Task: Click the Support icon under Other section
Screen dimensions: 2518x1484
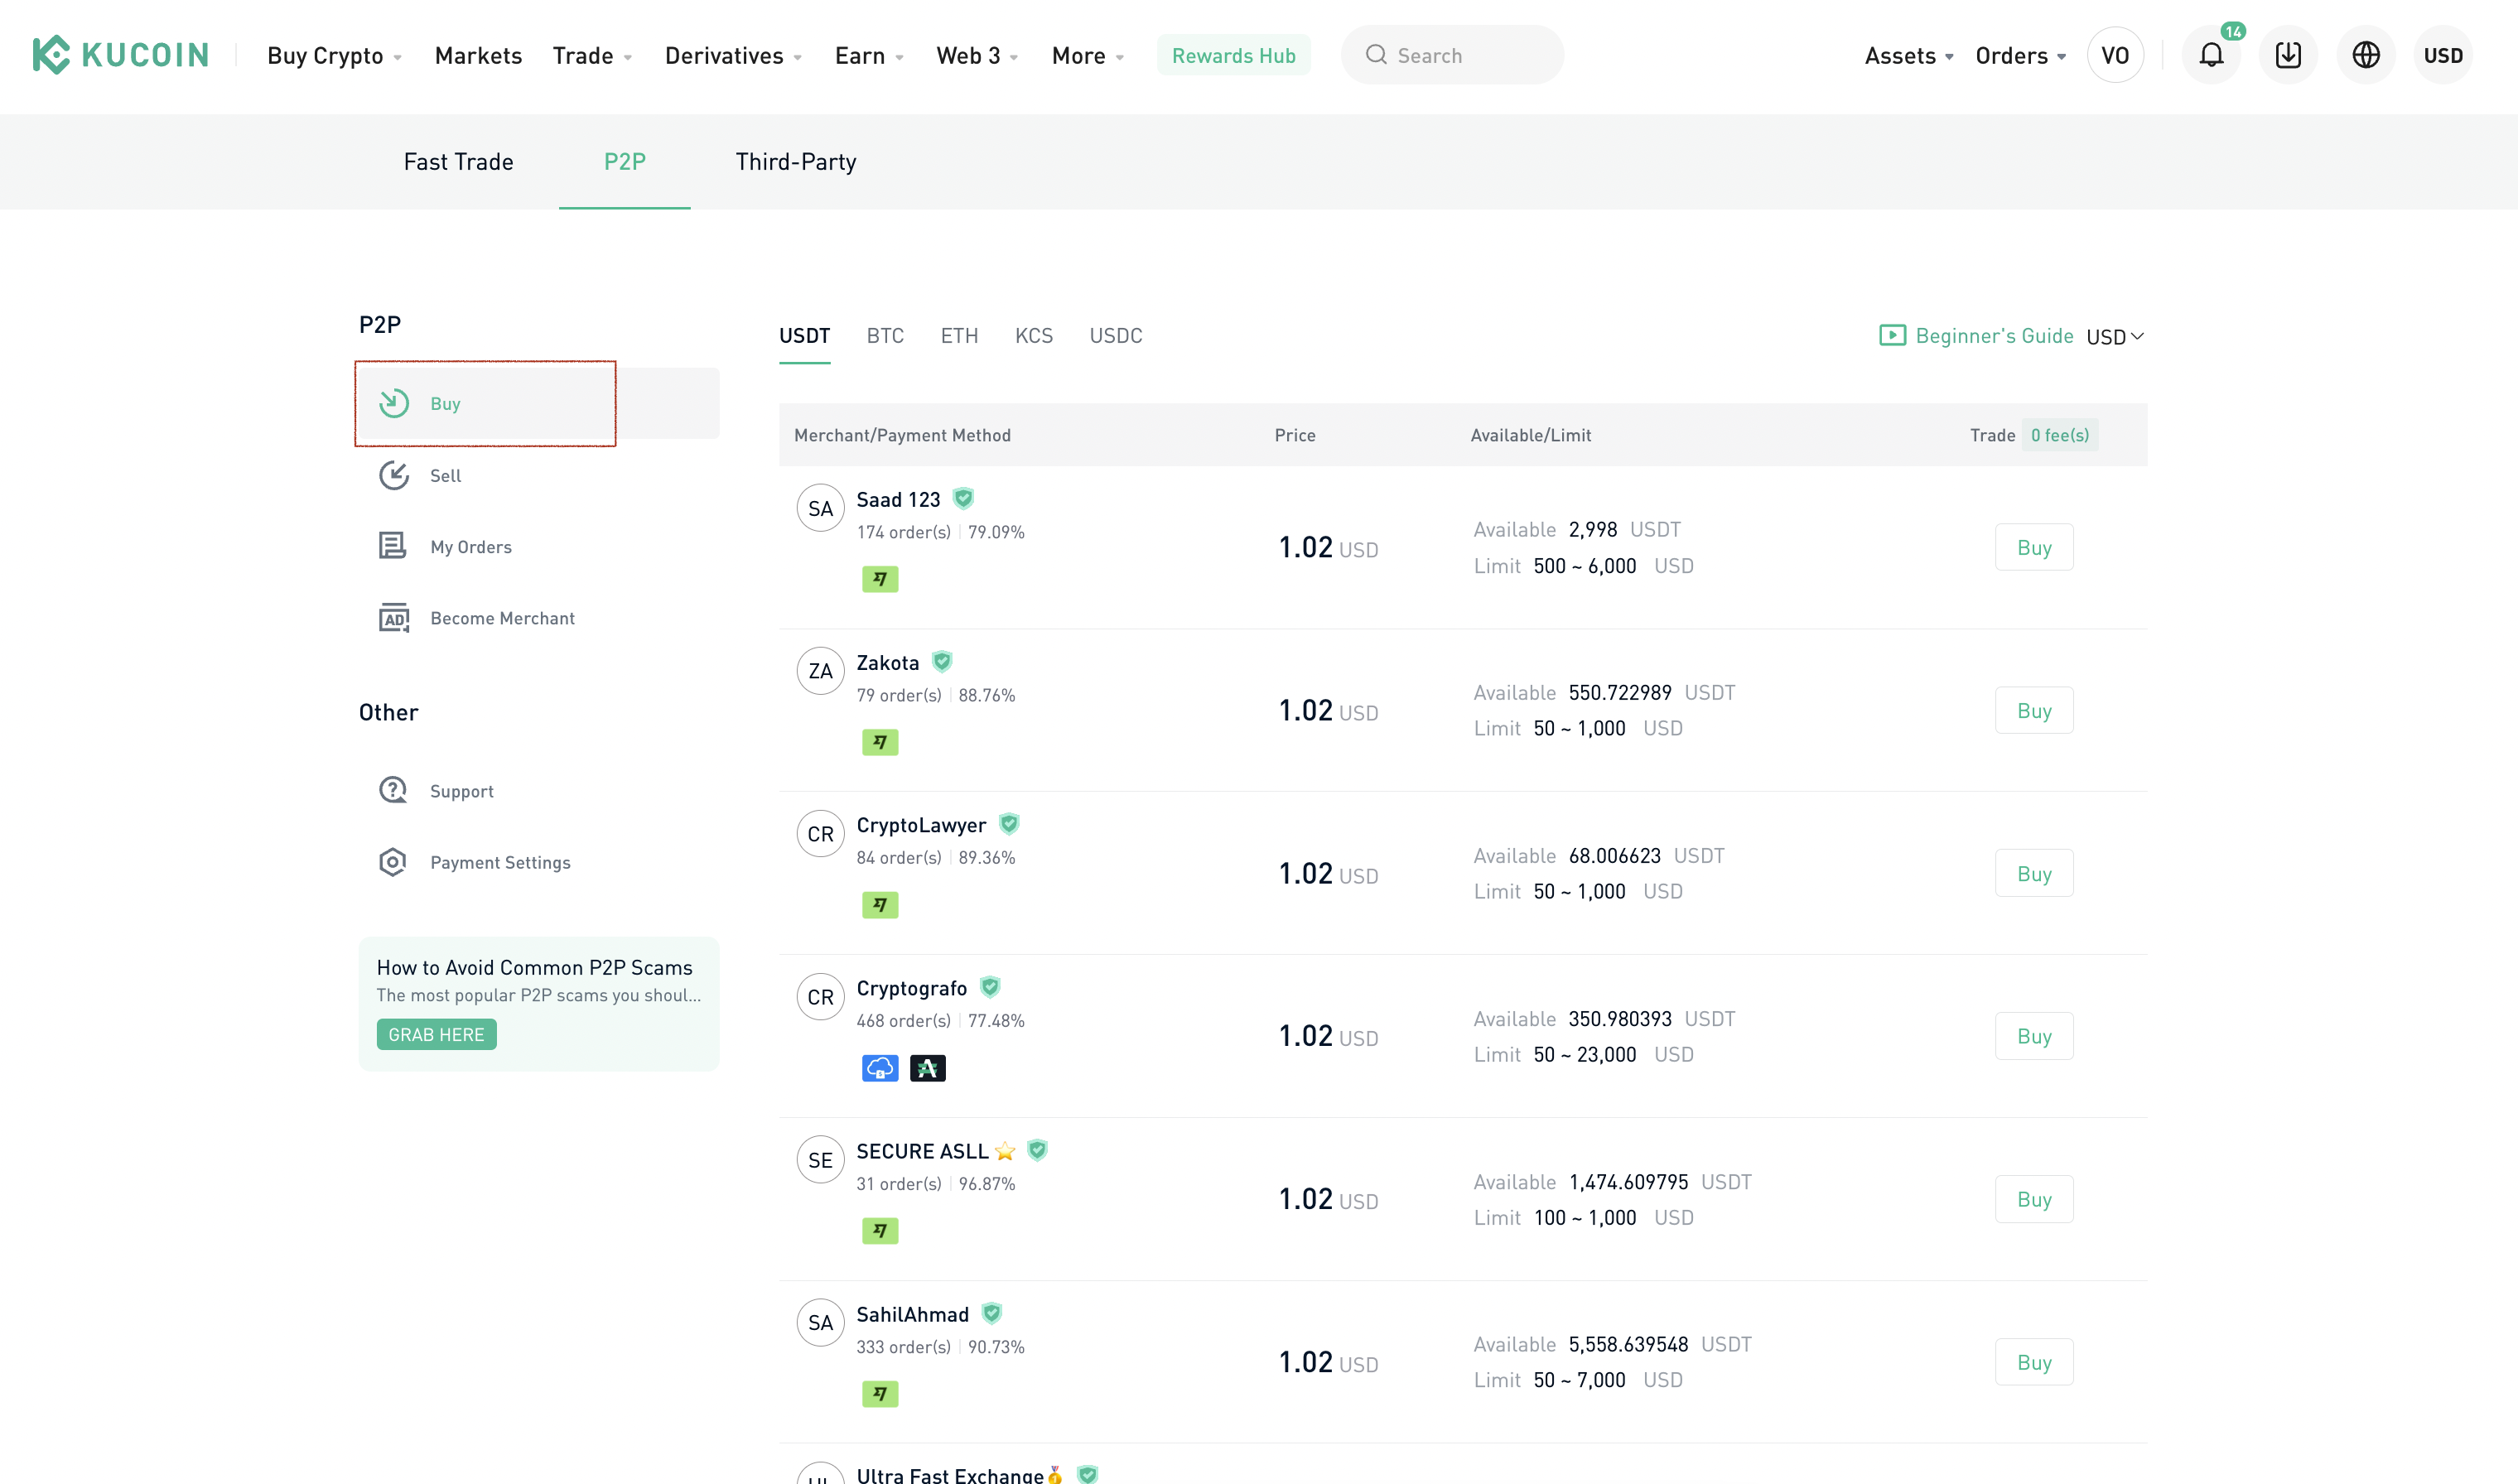Action: click(394, 790)
